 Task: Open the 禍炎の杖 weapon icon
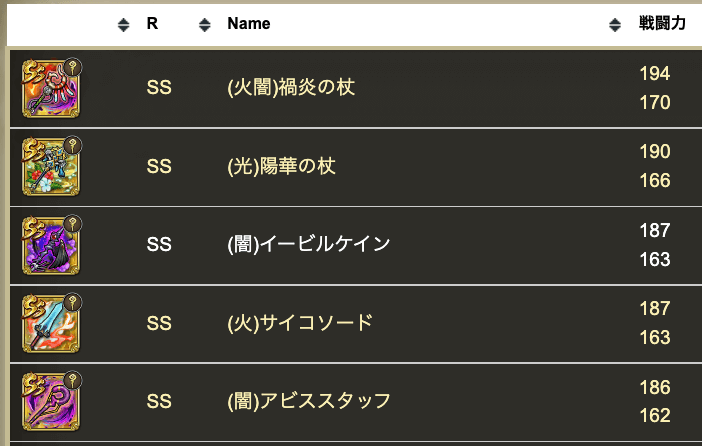tap(51, 89)
